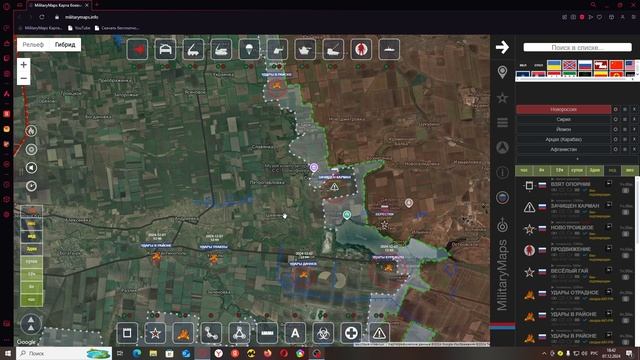
Task: Switch map to Рельеф view
Action: (x=33, y=44)
